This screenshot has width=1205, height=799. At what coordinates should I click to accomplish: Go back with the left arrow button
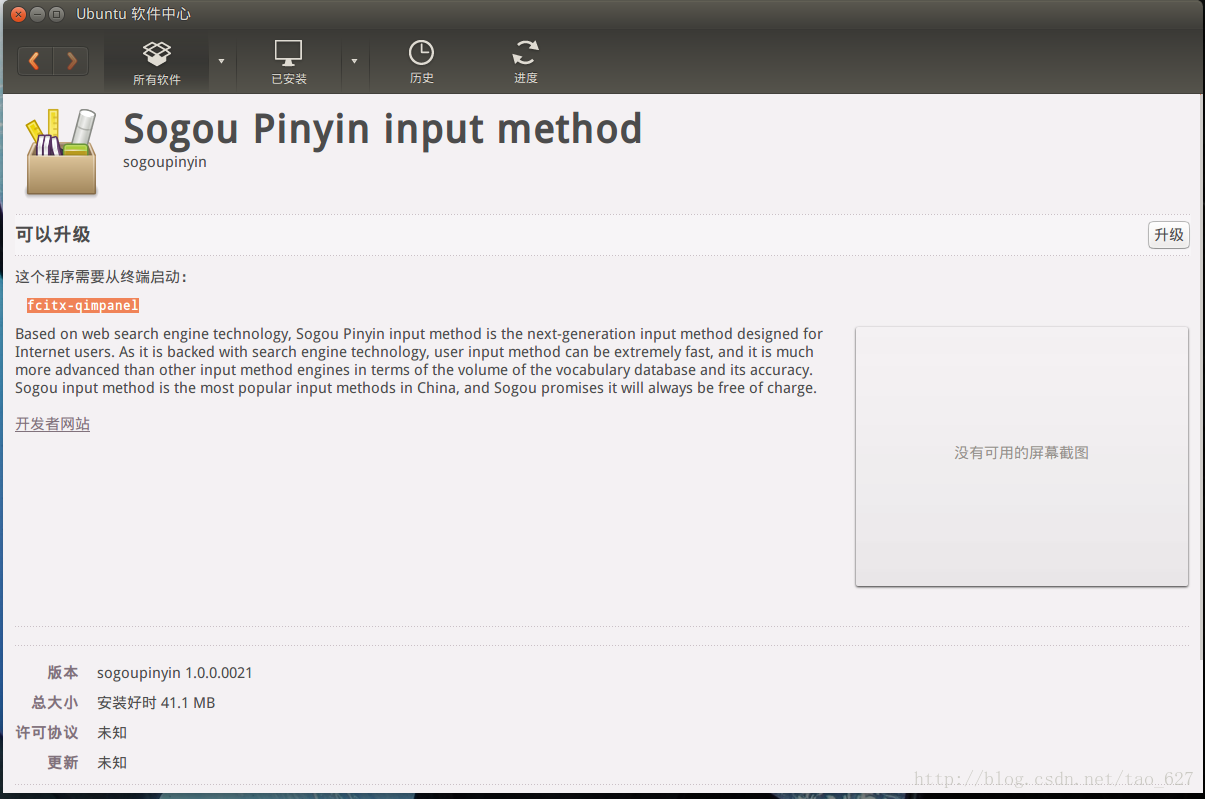coord(35,61)
